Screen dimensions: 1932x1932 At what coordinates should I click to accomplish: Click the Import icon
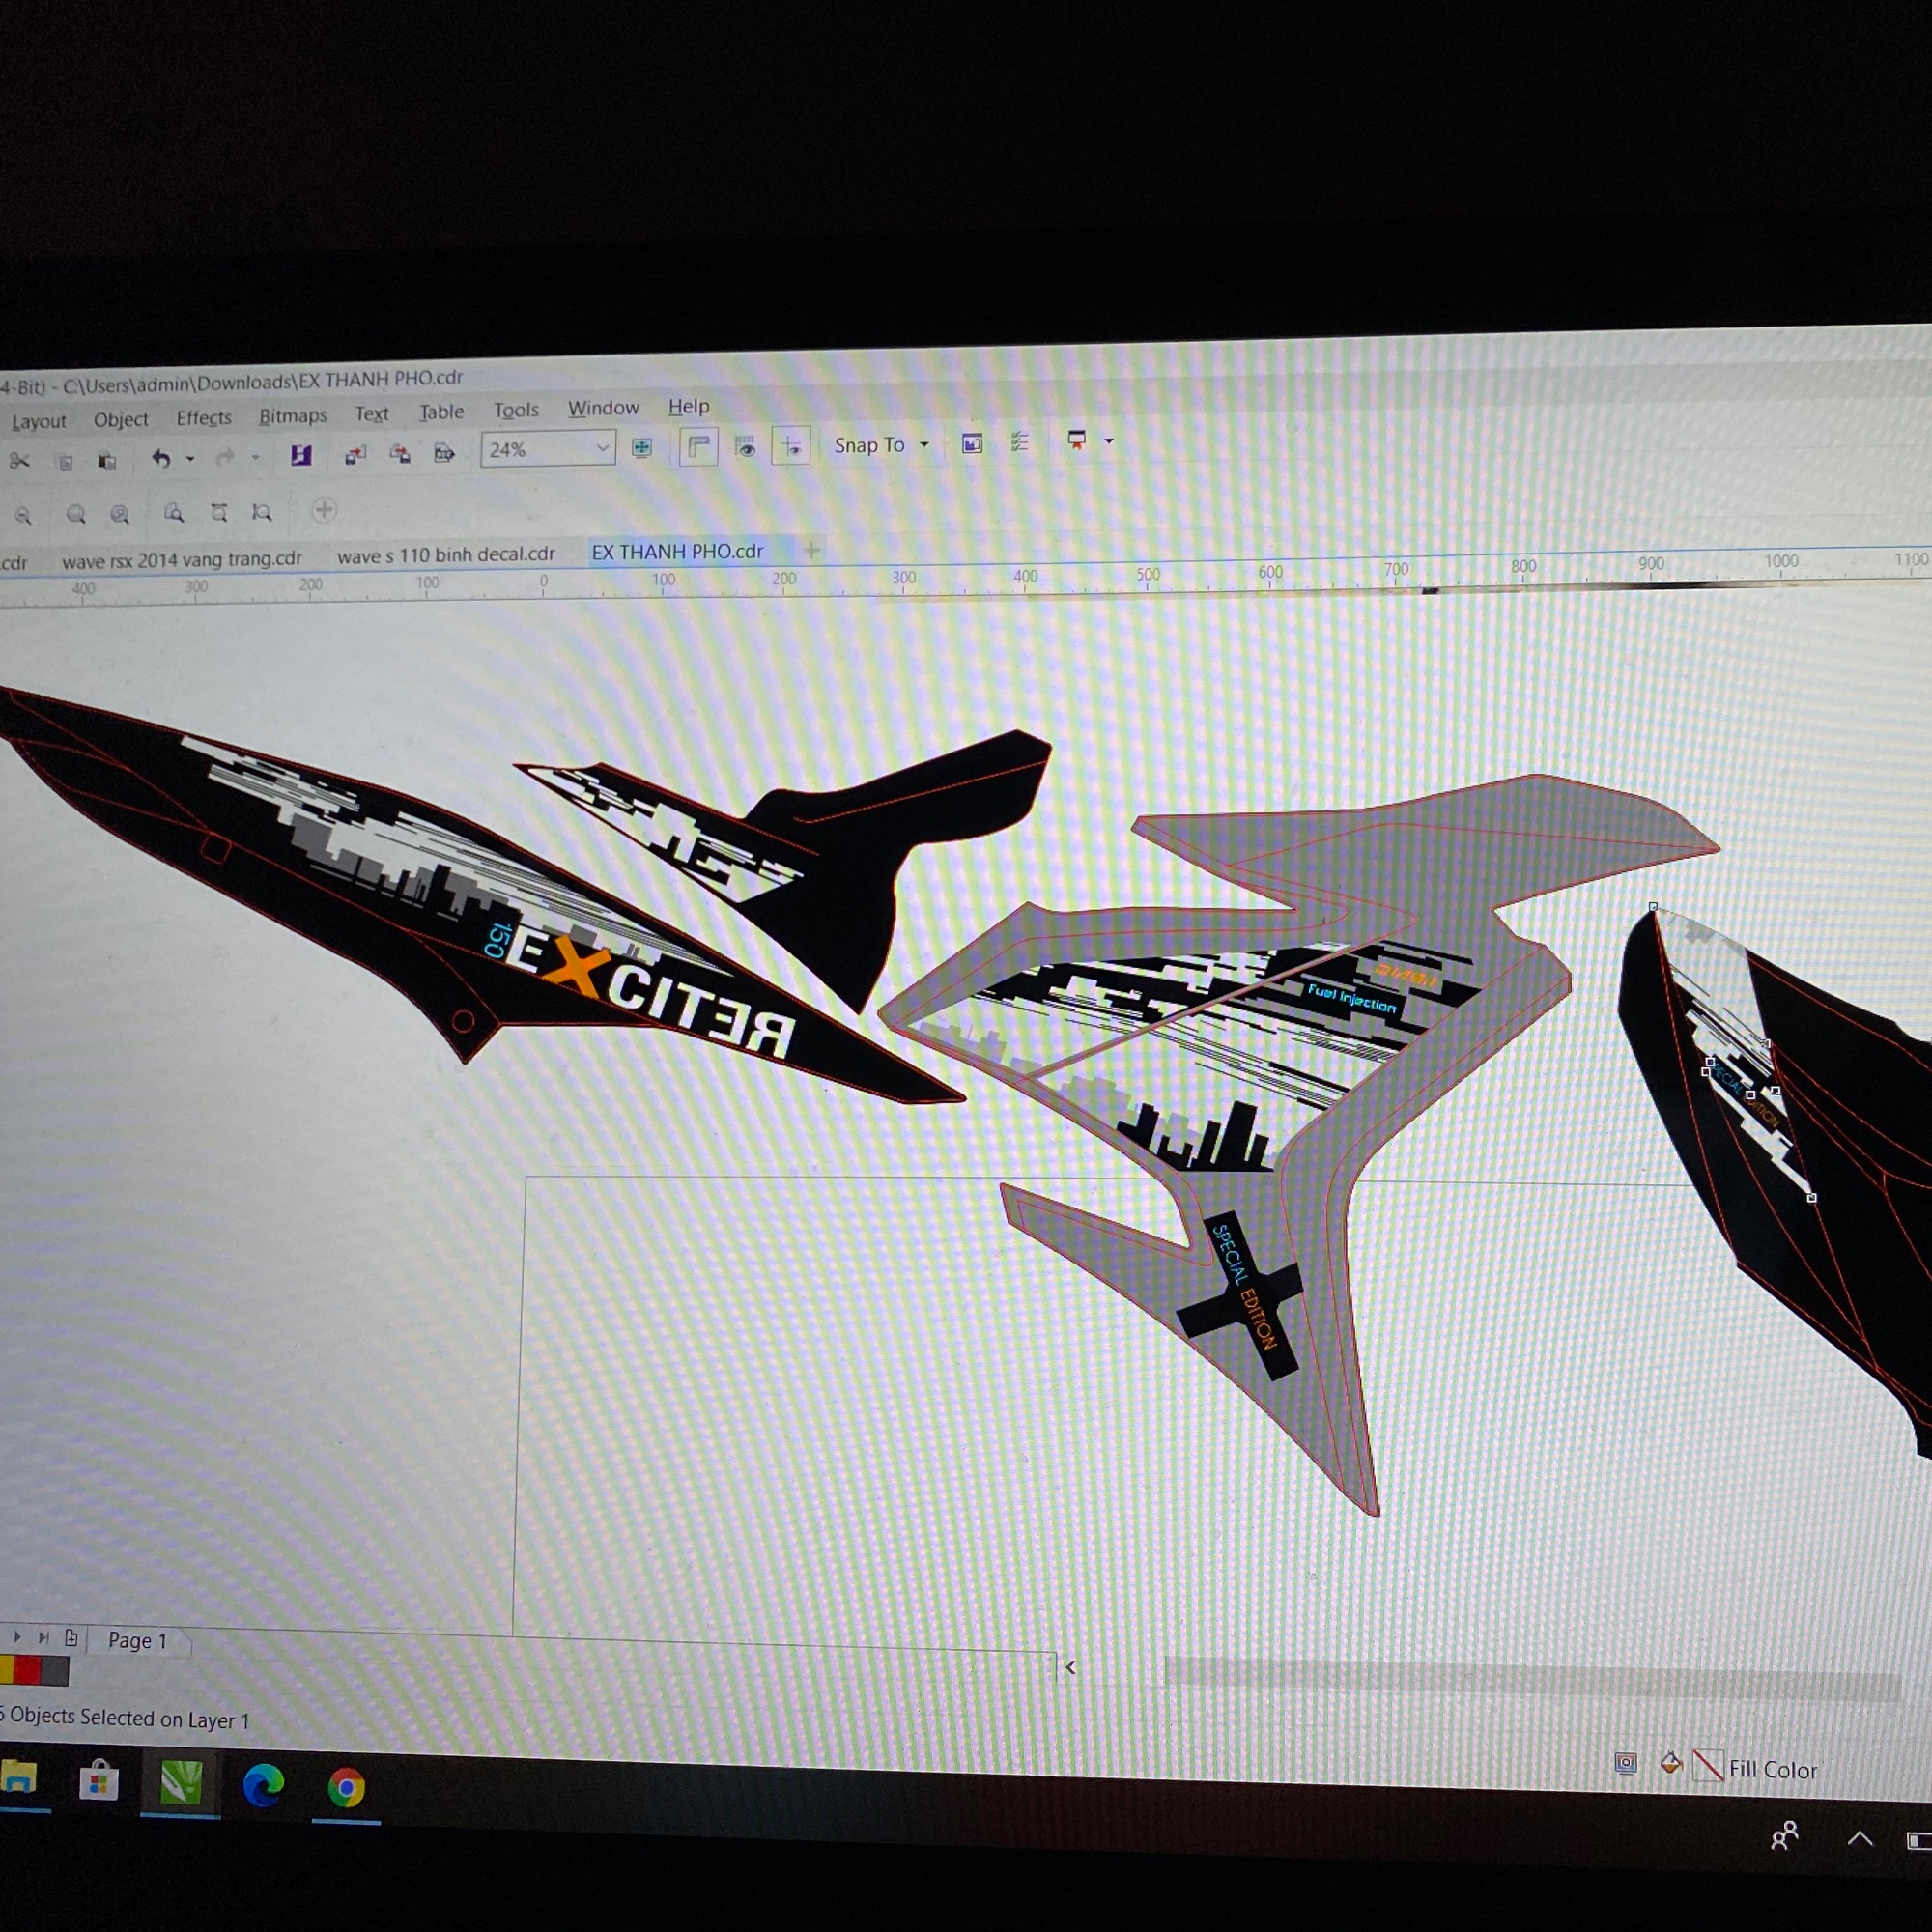[355, 454]
